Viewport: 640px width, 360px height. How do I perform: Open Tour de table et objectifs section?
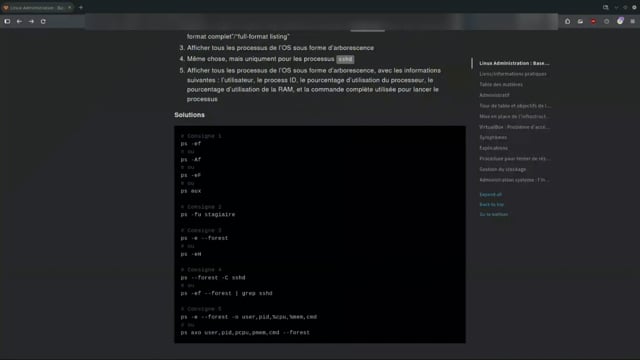515,106
